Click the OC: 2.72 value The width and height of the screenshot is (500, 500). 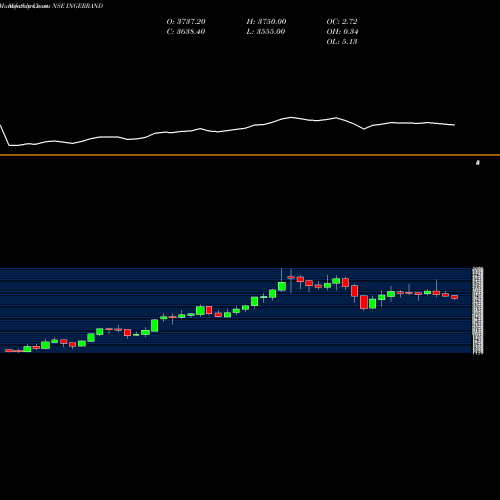(342, 21)
